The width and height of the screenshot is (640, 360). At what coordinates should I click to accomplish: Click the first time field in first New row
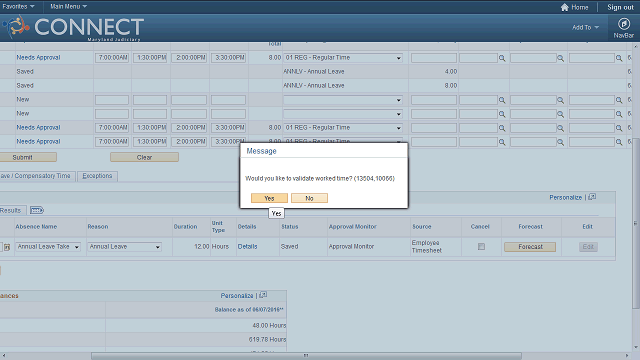point(112,100)
